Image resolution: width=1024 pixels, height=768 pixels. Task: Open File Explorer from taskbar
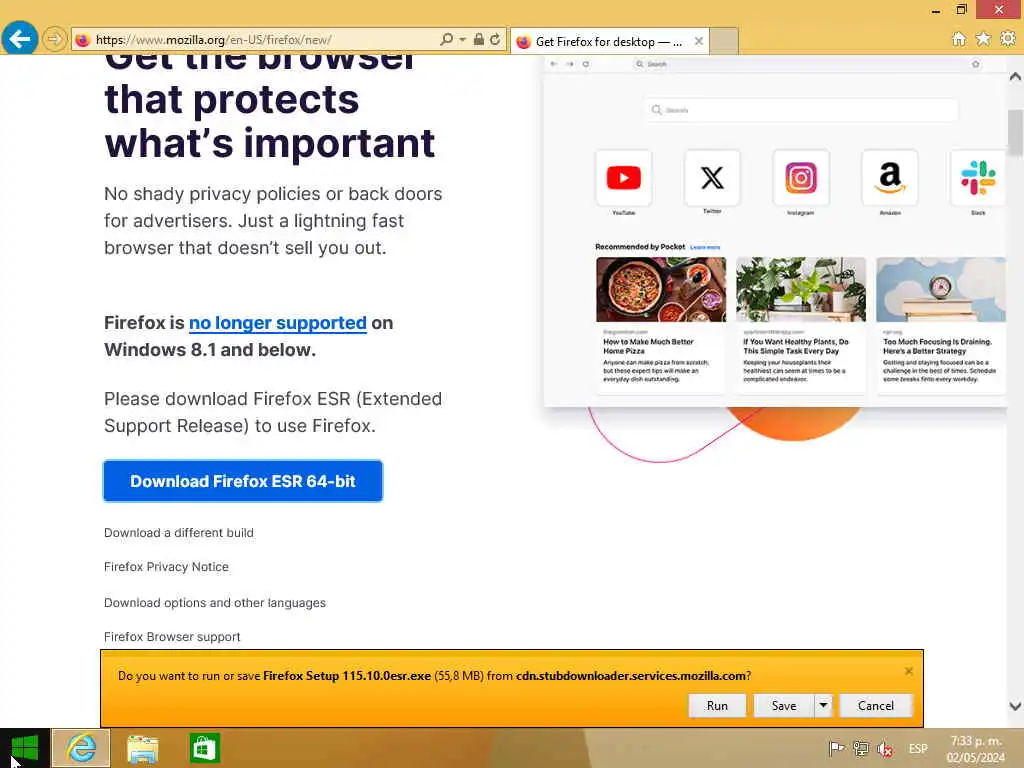(142, 748)
